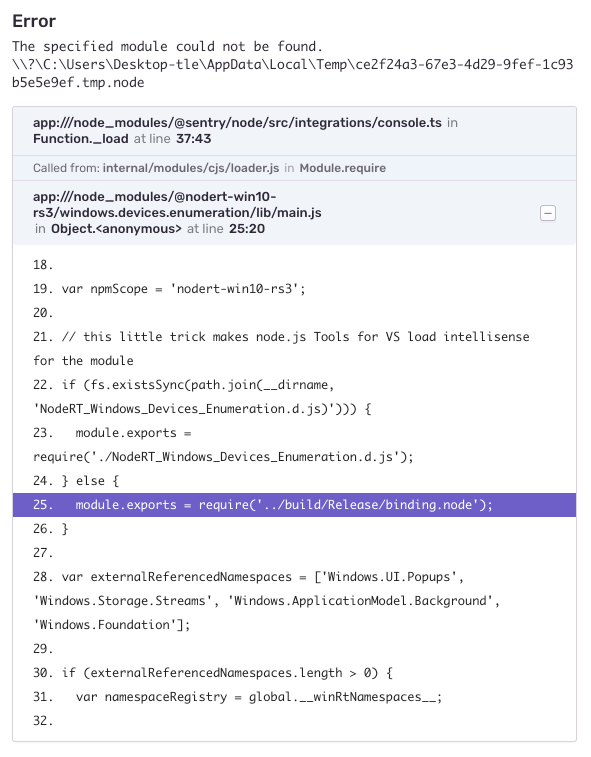
Task: Click 'Called from: internal/modules/cjs/loader.js' row
Action: click(x=295, y=168)
